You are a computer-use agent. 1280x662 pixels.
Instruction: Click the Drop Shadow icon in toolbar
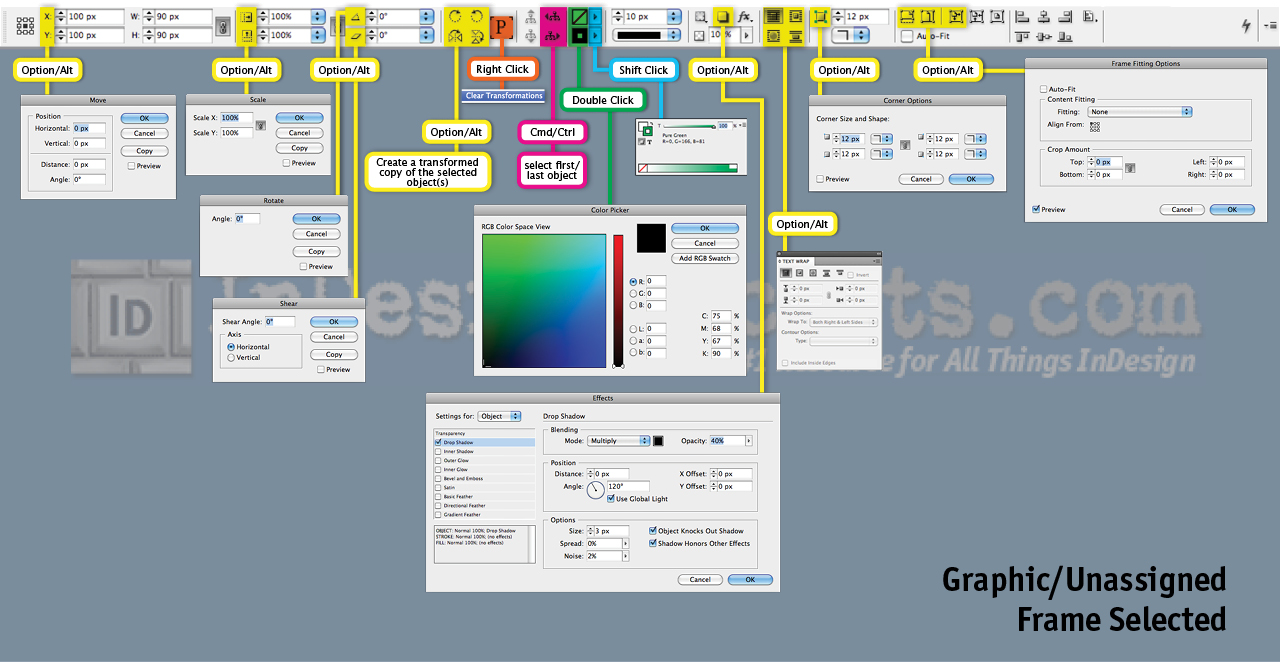(722, 17)
